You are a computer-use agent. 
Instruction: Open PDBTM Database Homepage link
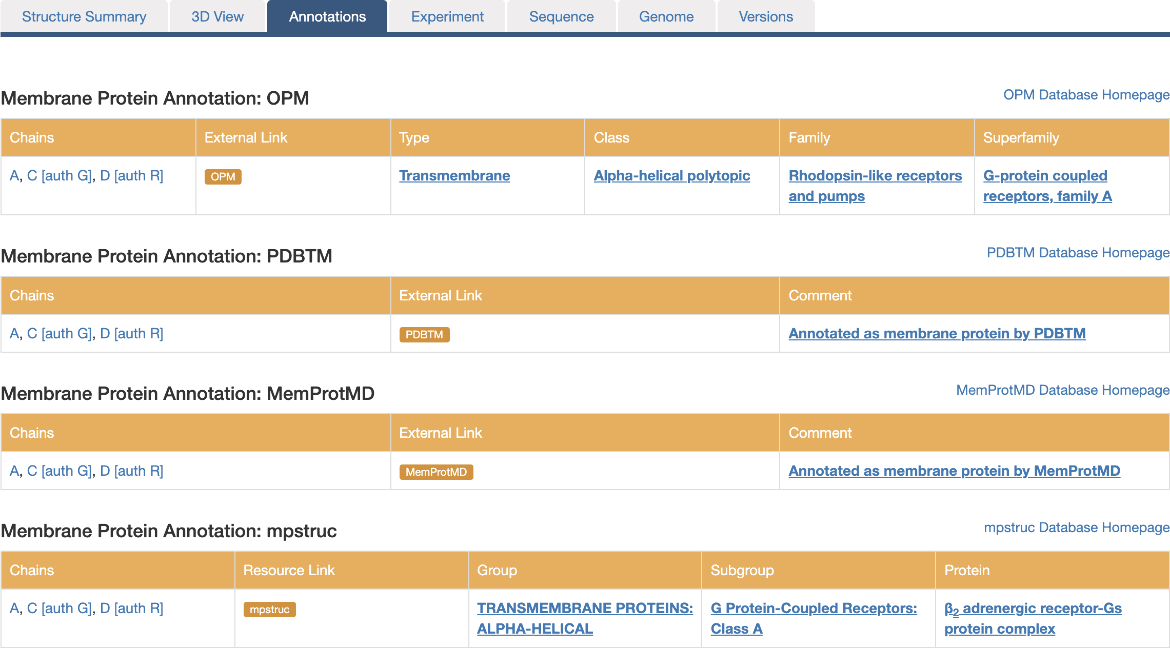tap(1078, 253)
